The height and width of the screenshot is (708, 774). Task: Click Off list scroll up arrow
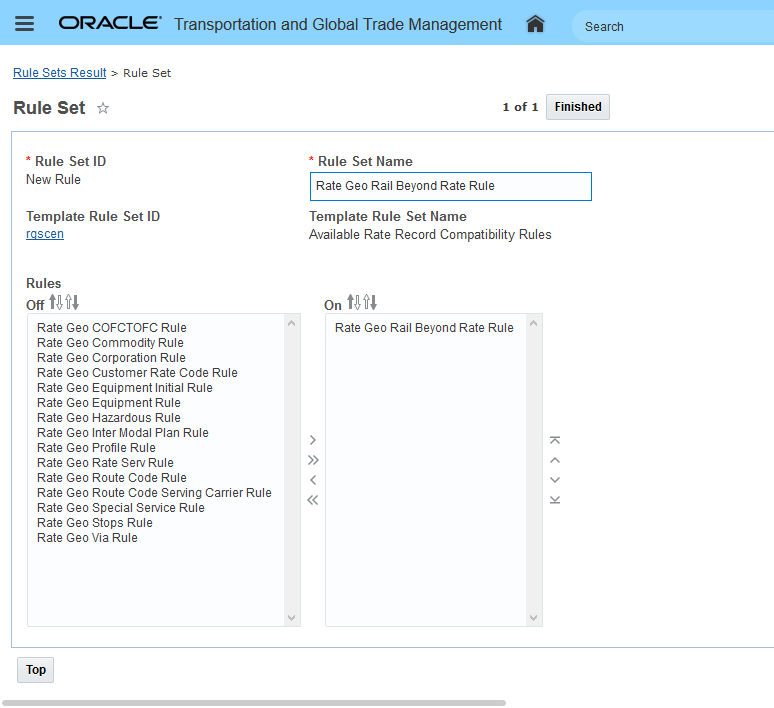coord(291,323)
